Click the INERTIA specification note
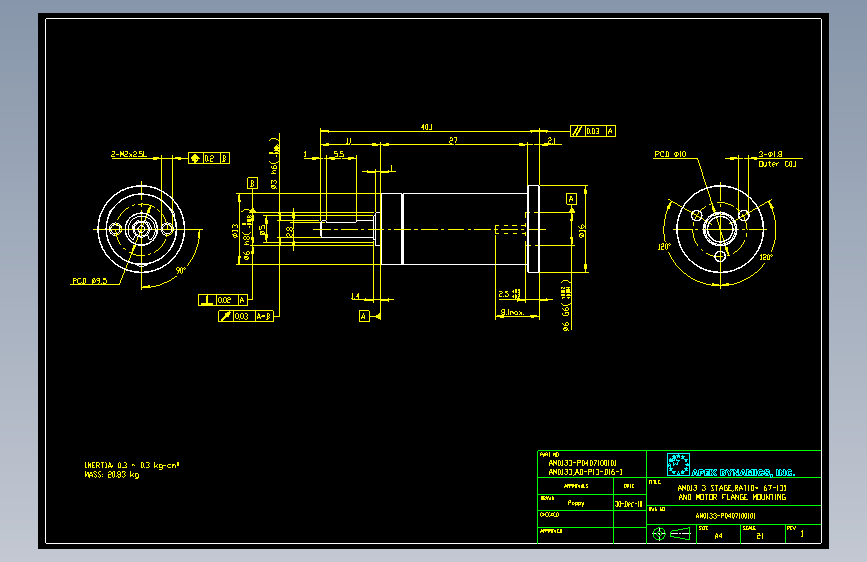The width and height of the screenshot is (867, 562). pyautogui.click(x=132, y=465)
